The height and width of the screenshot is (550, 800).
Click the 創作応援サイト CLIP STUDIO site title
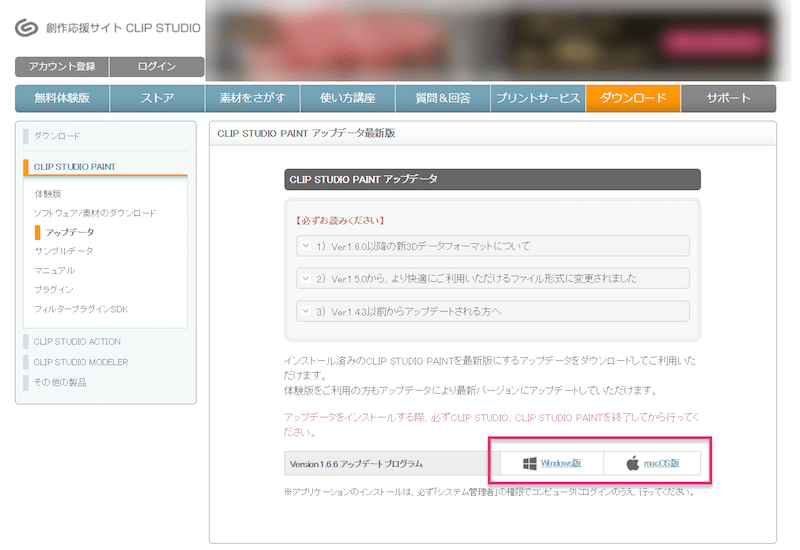point(123,28)
